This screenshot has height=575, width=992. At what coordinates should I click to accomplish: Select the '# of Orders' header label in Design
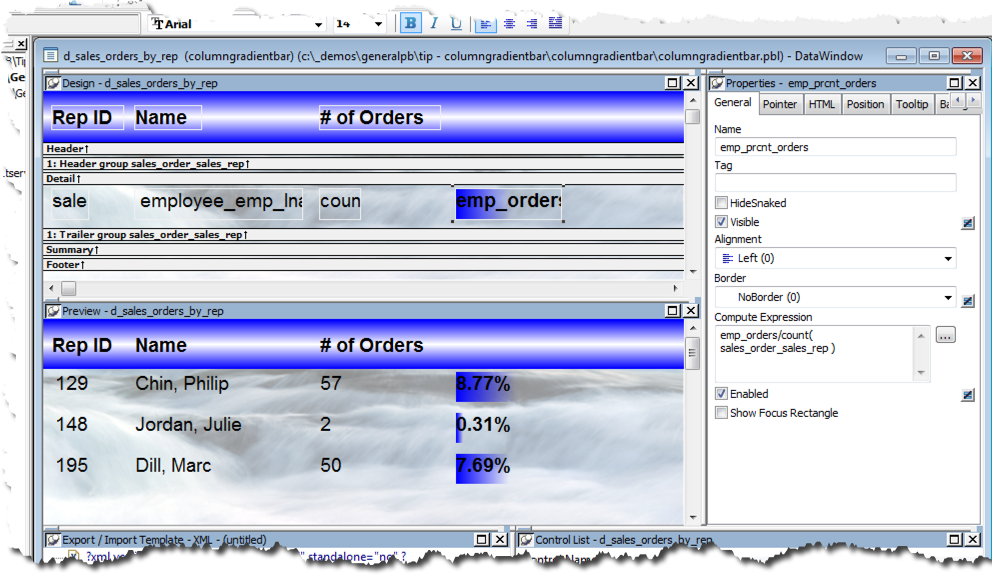pyautogui.click(x=380, y=118)
